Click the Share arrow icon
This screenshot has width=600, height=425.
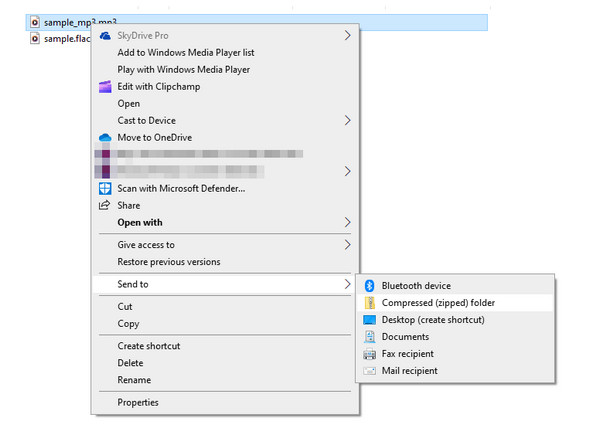(104, 205)
